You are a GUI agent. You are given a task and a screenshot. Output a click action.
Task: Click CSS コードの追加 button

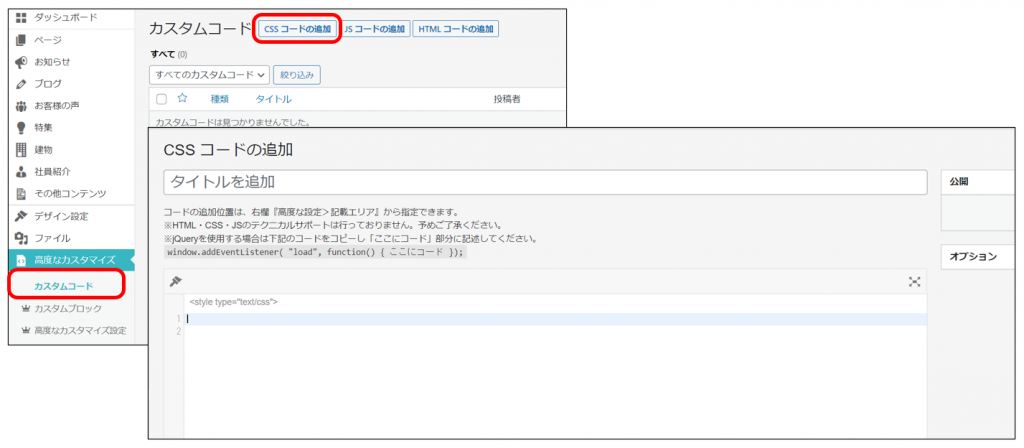tap(297, 29)
